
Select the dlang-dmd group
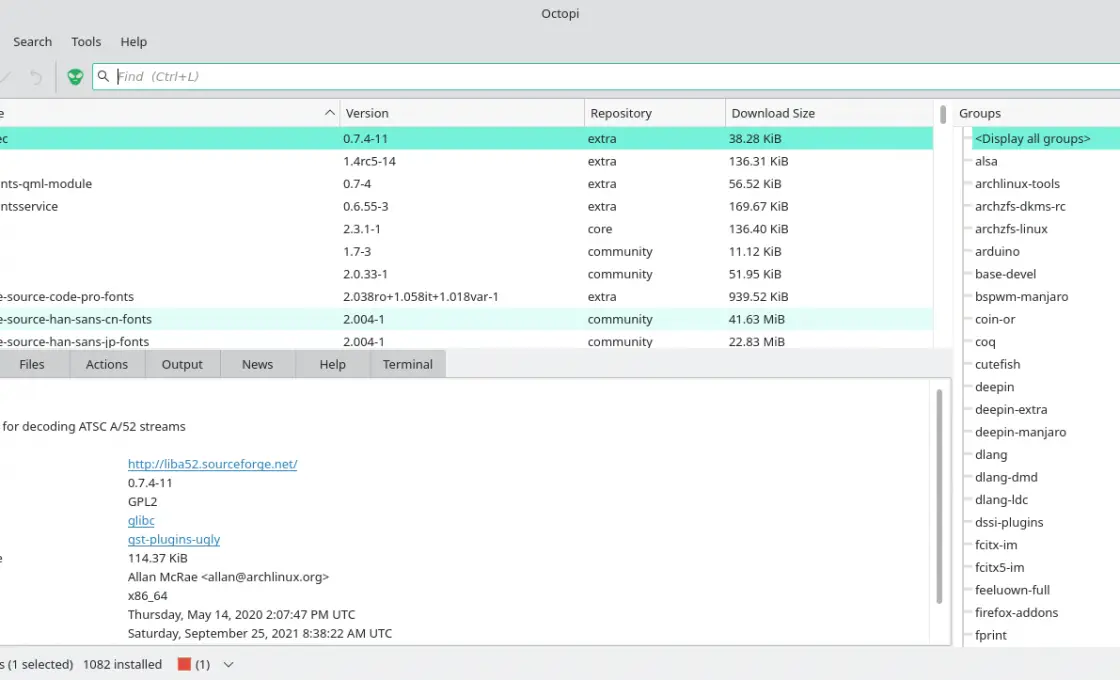point(1006,477)
